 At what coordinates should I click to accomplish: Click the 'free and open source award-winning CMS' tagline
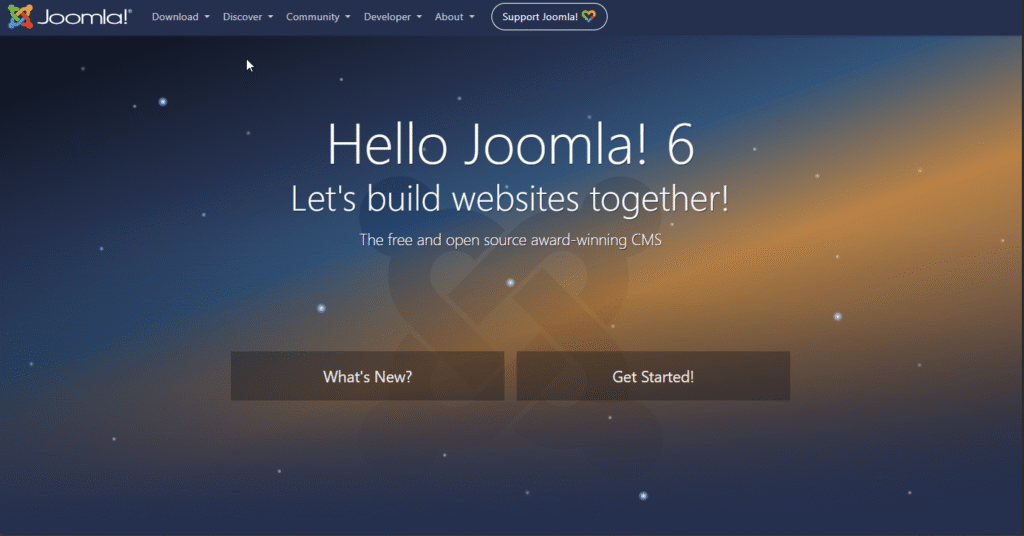click(510, 240)
